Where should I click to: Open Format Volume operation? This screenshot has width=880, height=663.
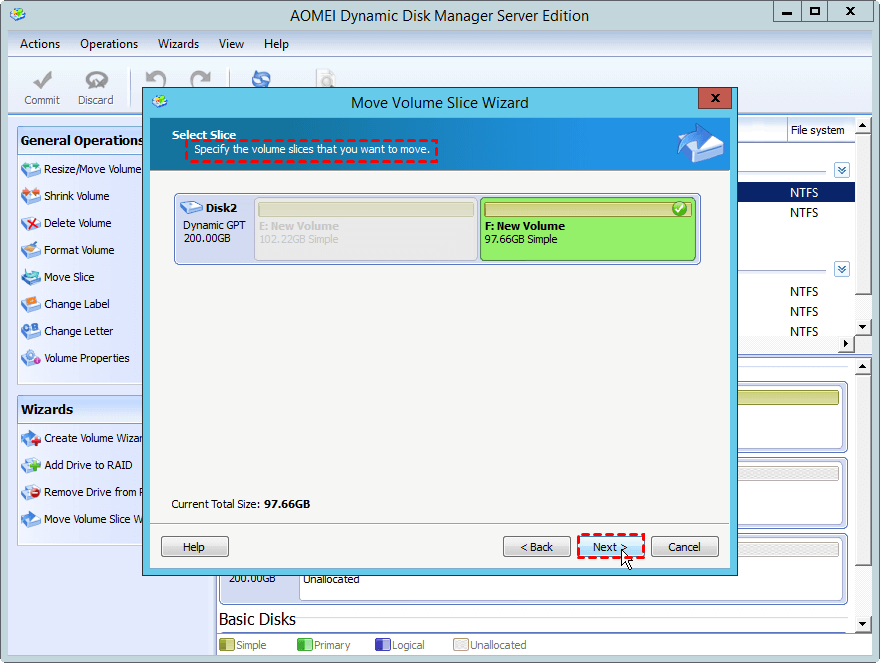coord(68,250)
